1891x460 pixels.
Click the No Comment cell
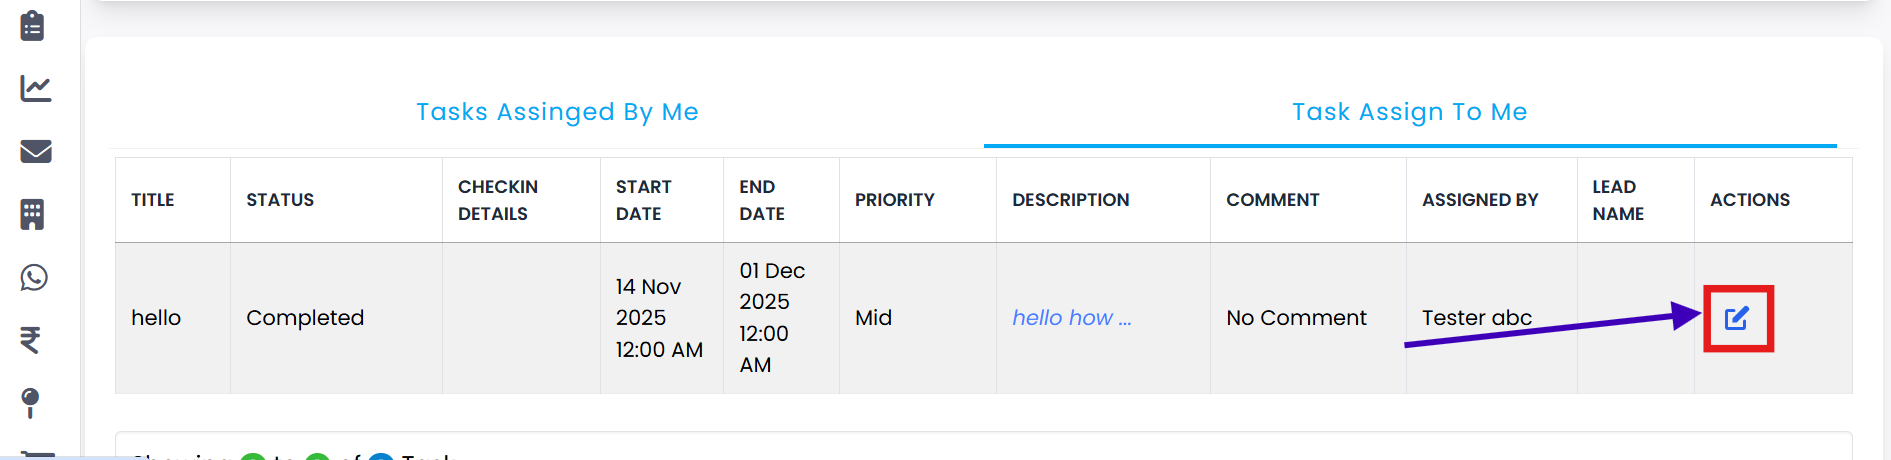[x=1296, y=318]
